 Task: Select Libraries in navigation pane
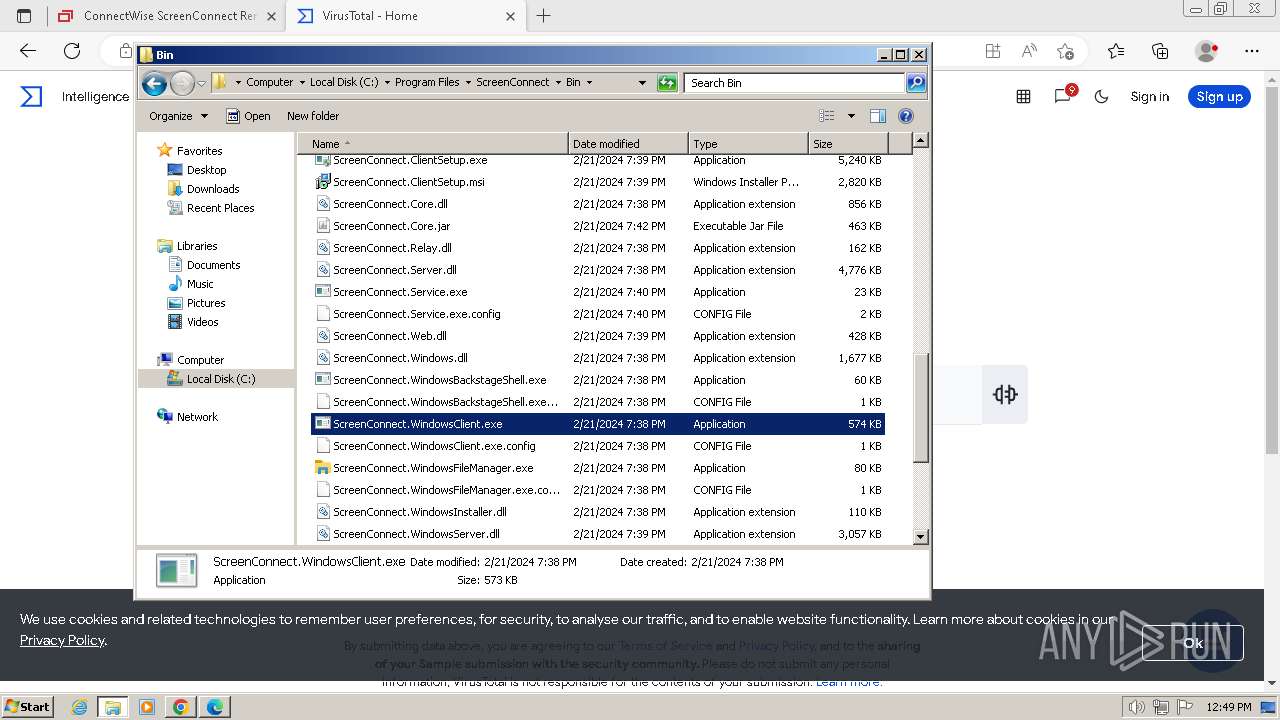(197, 246)
